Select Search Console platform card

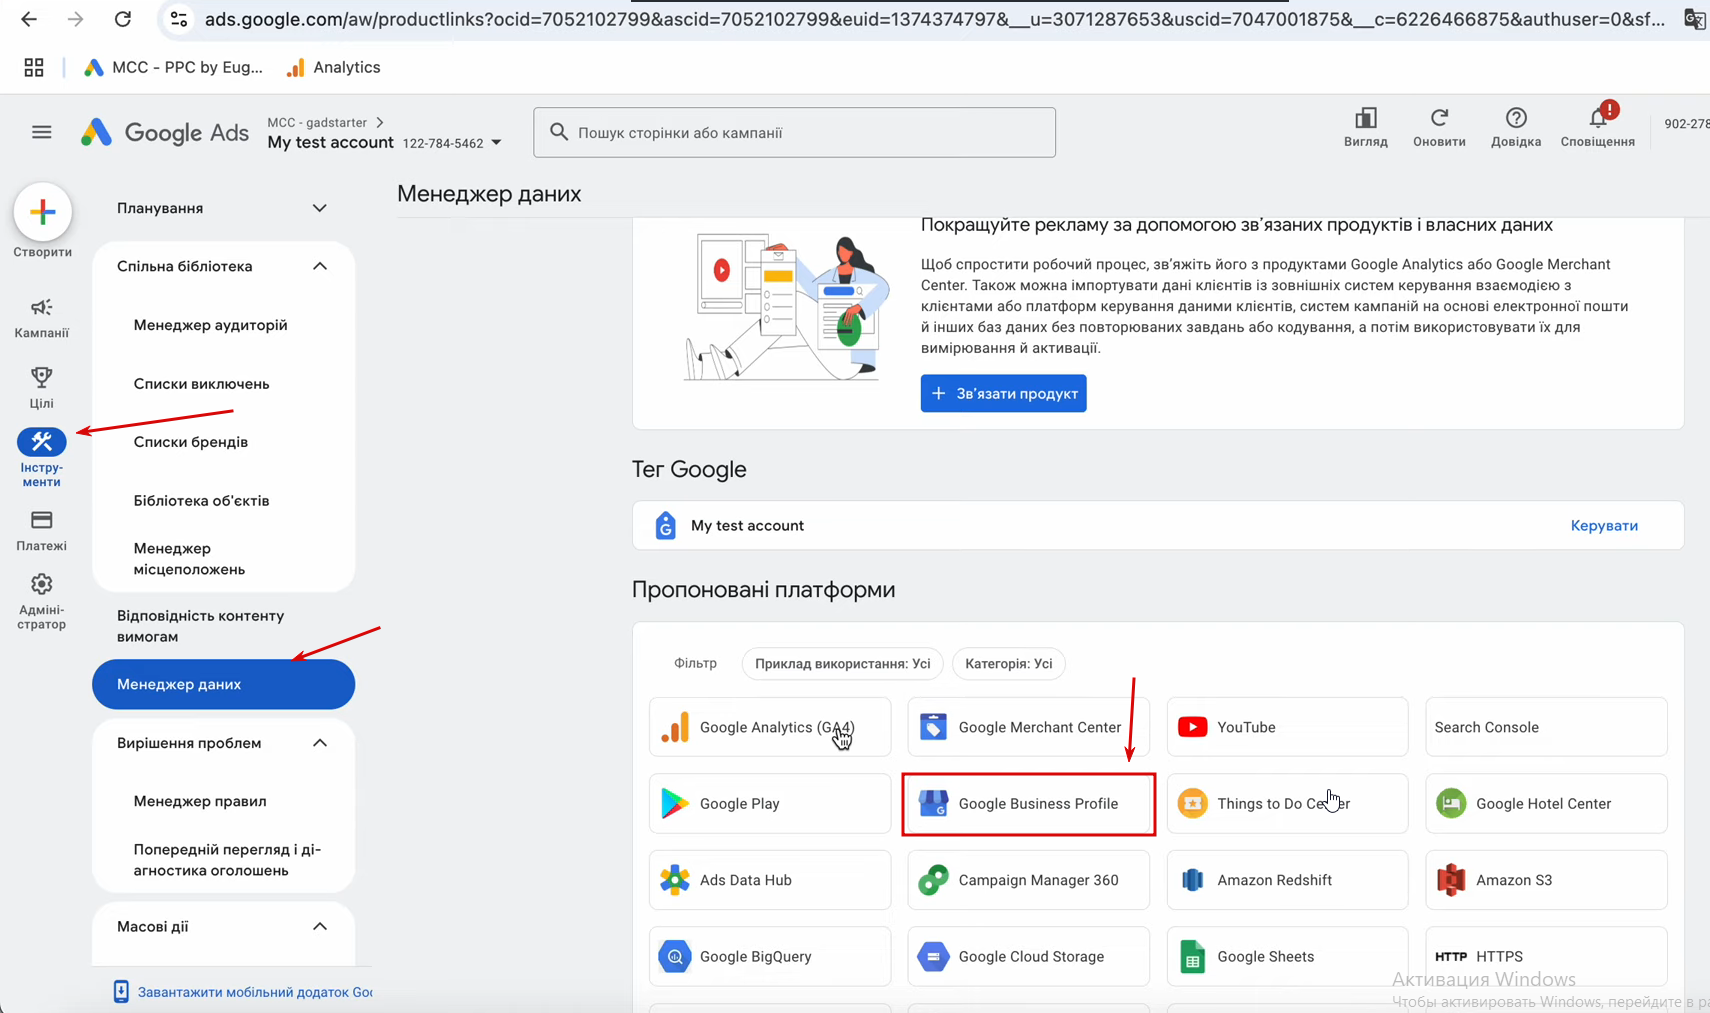1546,727
